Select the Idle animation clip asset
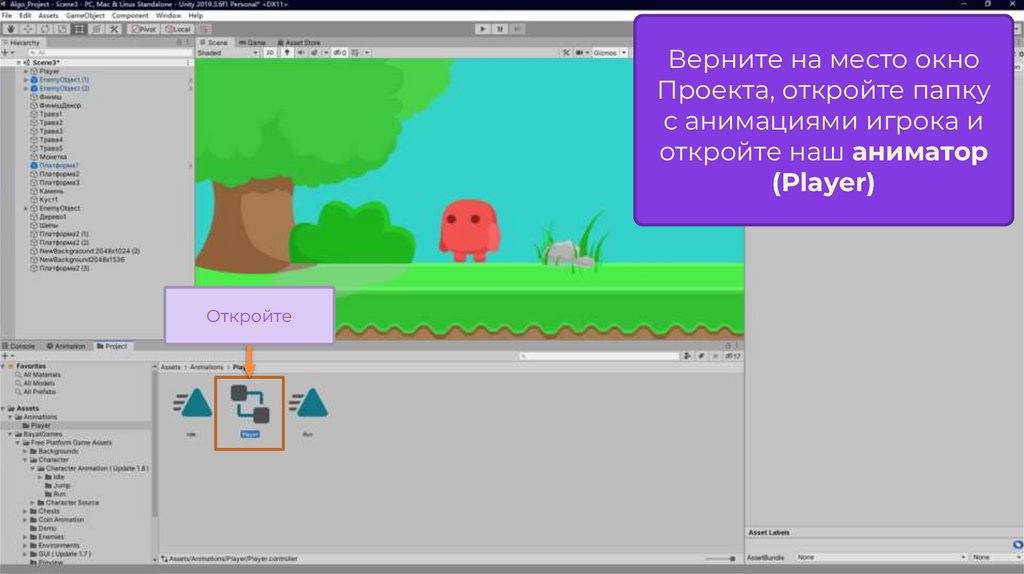 192,411
